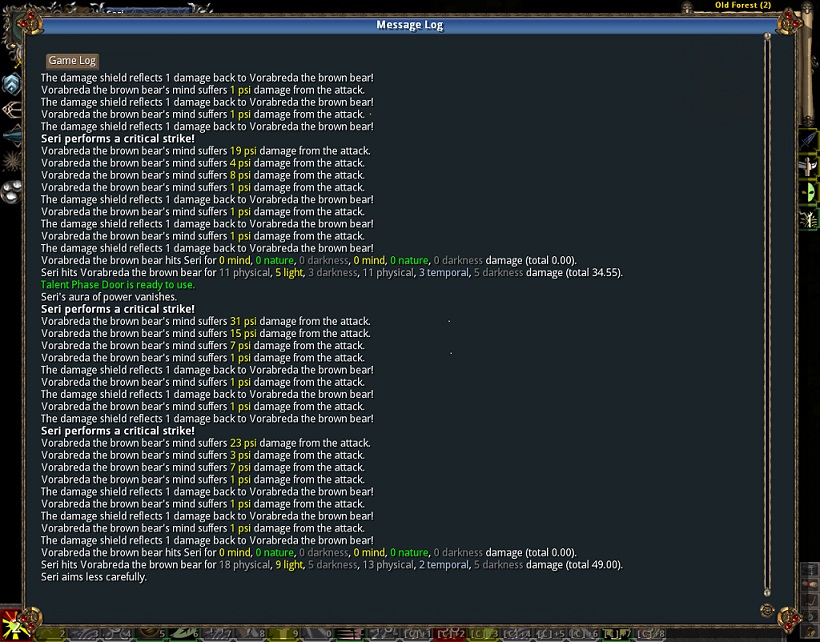This screenshot has height=642, width=820.
Task: Click the hotbar slot labeled [C]2
Action: click(x=451, y=634)
